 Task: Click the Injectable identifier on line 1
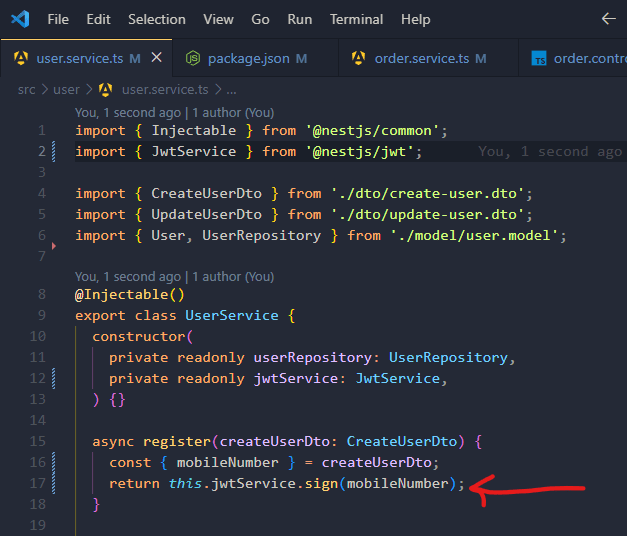pyautogui.click(x=194, y=131)
